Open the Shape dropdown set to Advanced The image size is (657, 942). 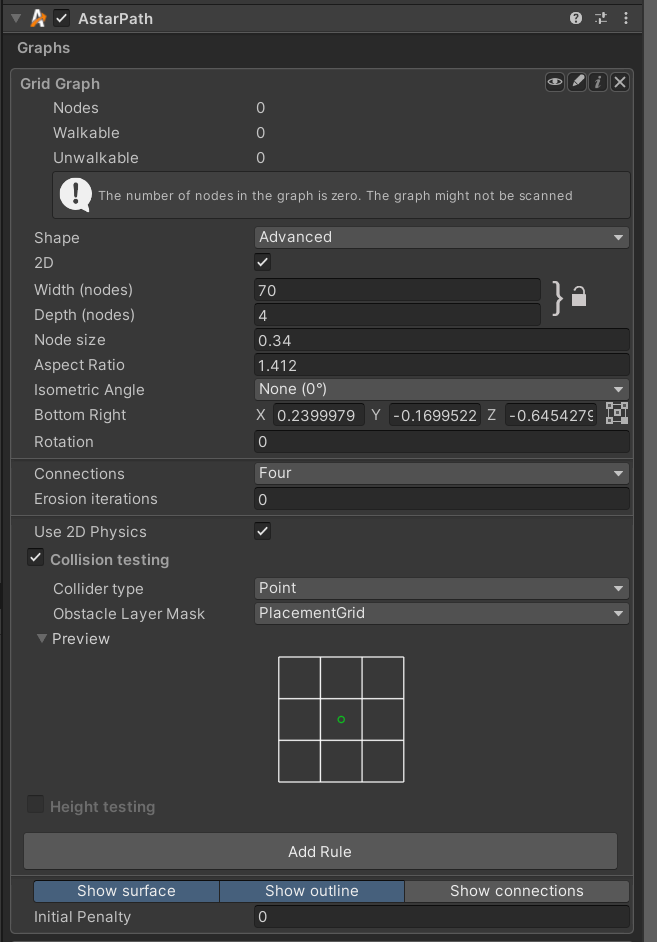click(x=441, y=237)
